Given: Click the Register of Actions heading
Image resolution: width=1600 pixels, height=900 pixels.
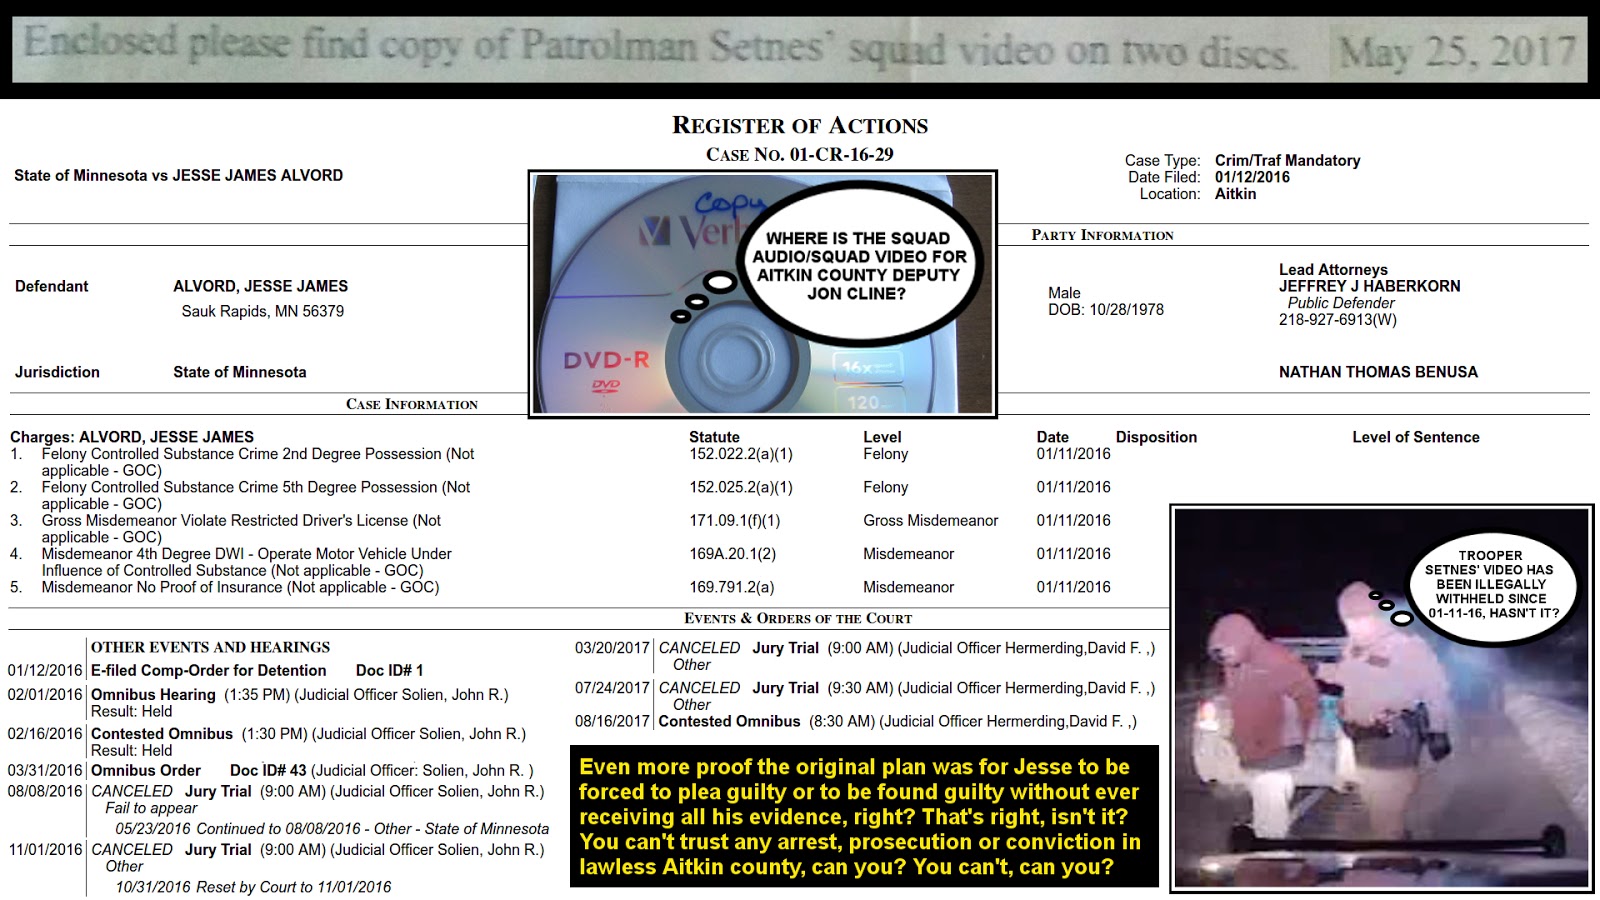Looking at the screenshot, I should pyautogui.click(x=800, y=124).
